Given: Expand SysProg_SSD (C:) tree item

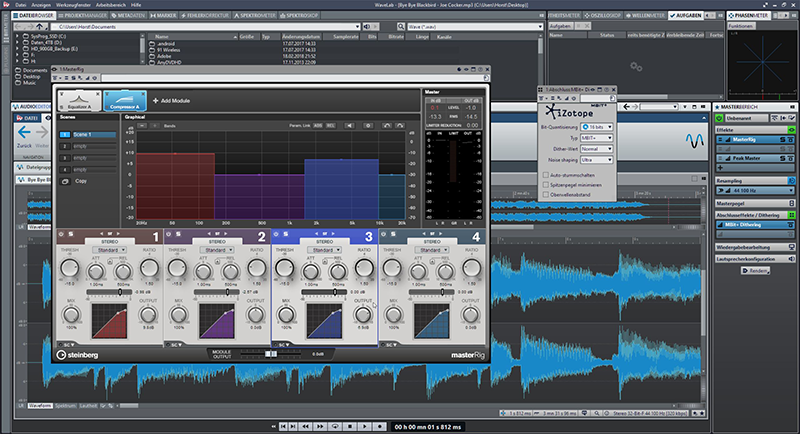Looking at the screenshot, I should coord(17,37).
